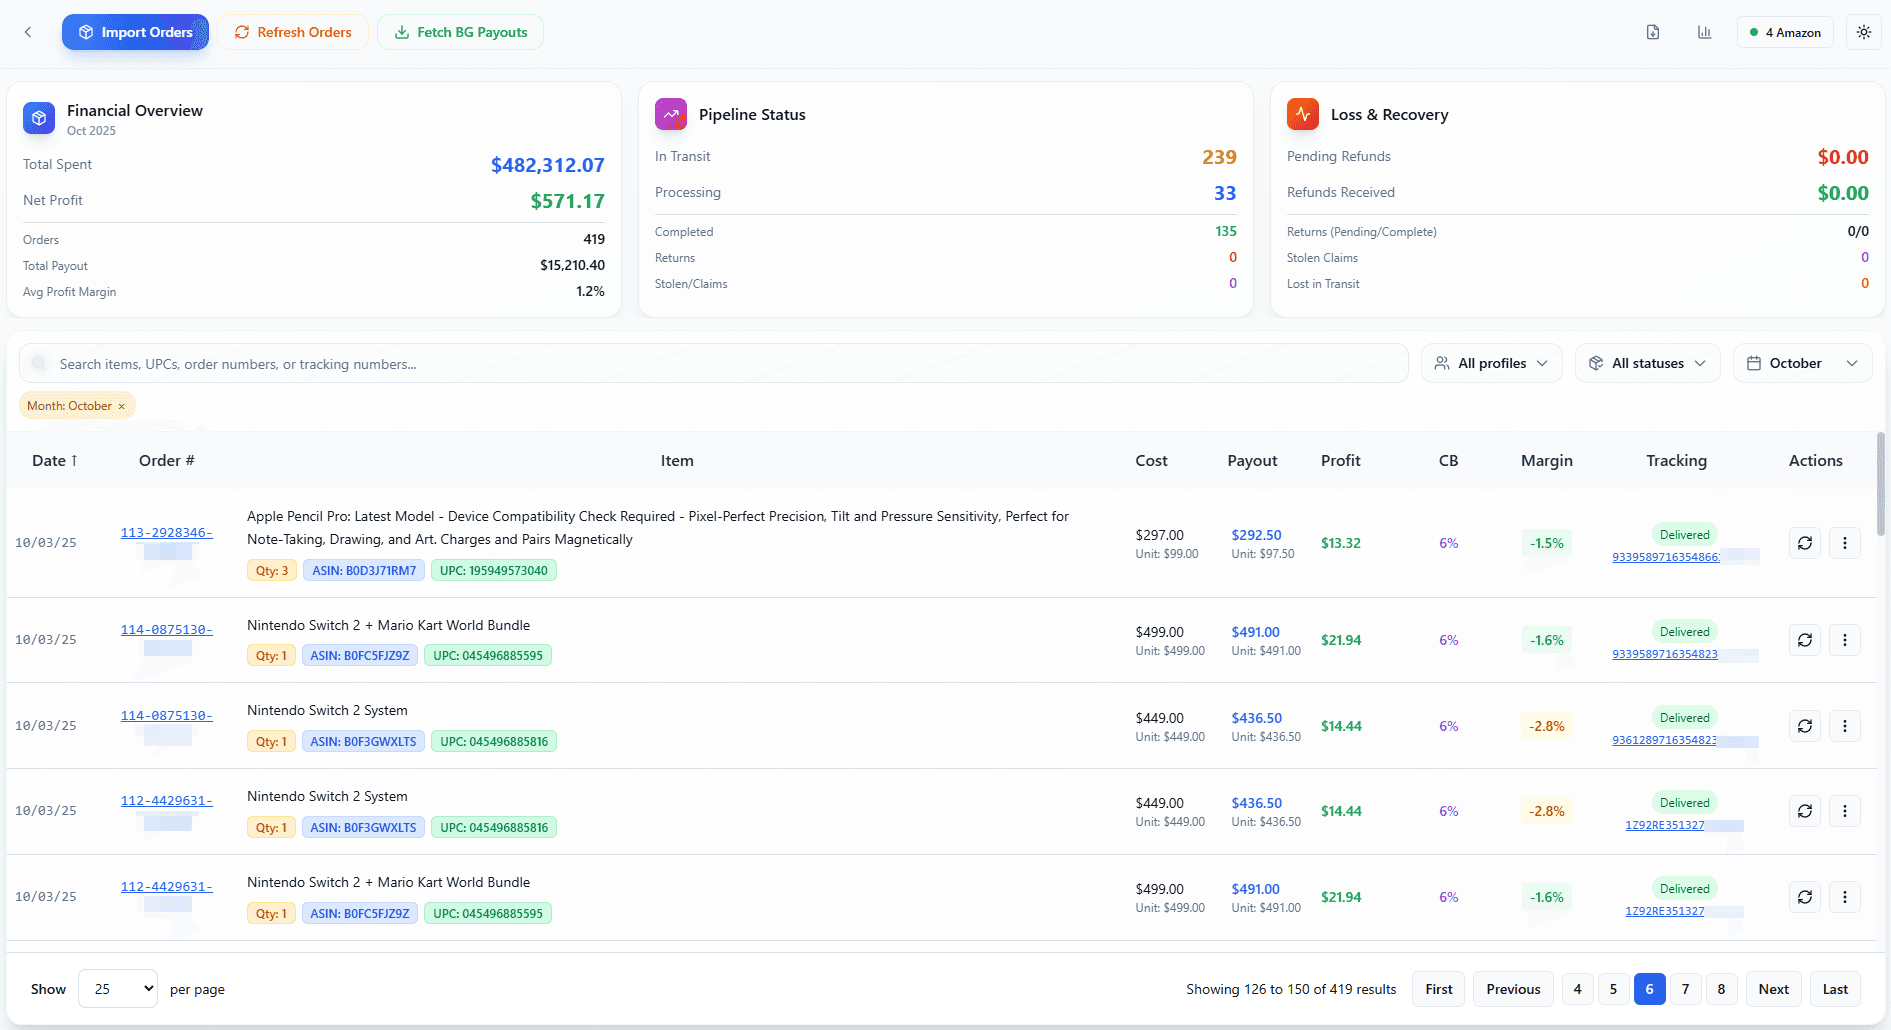Image resolution: width=1891 pixels, height=1030 pixels.
Task: Open the document export icon
Action: coord(1653,32)
